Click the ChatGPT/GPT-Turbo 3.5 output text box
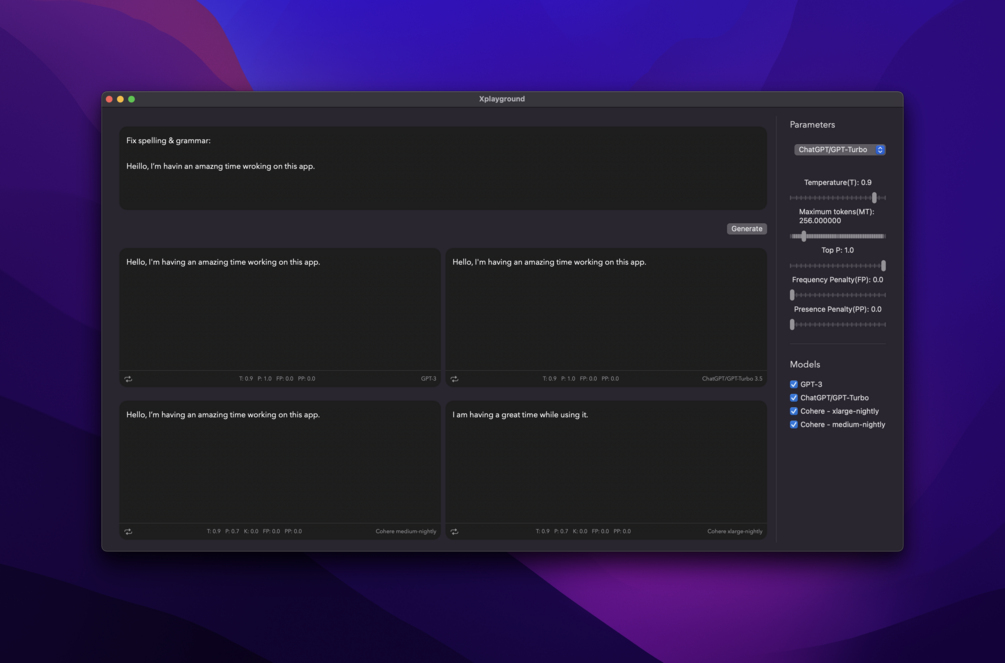 (606, 310)
